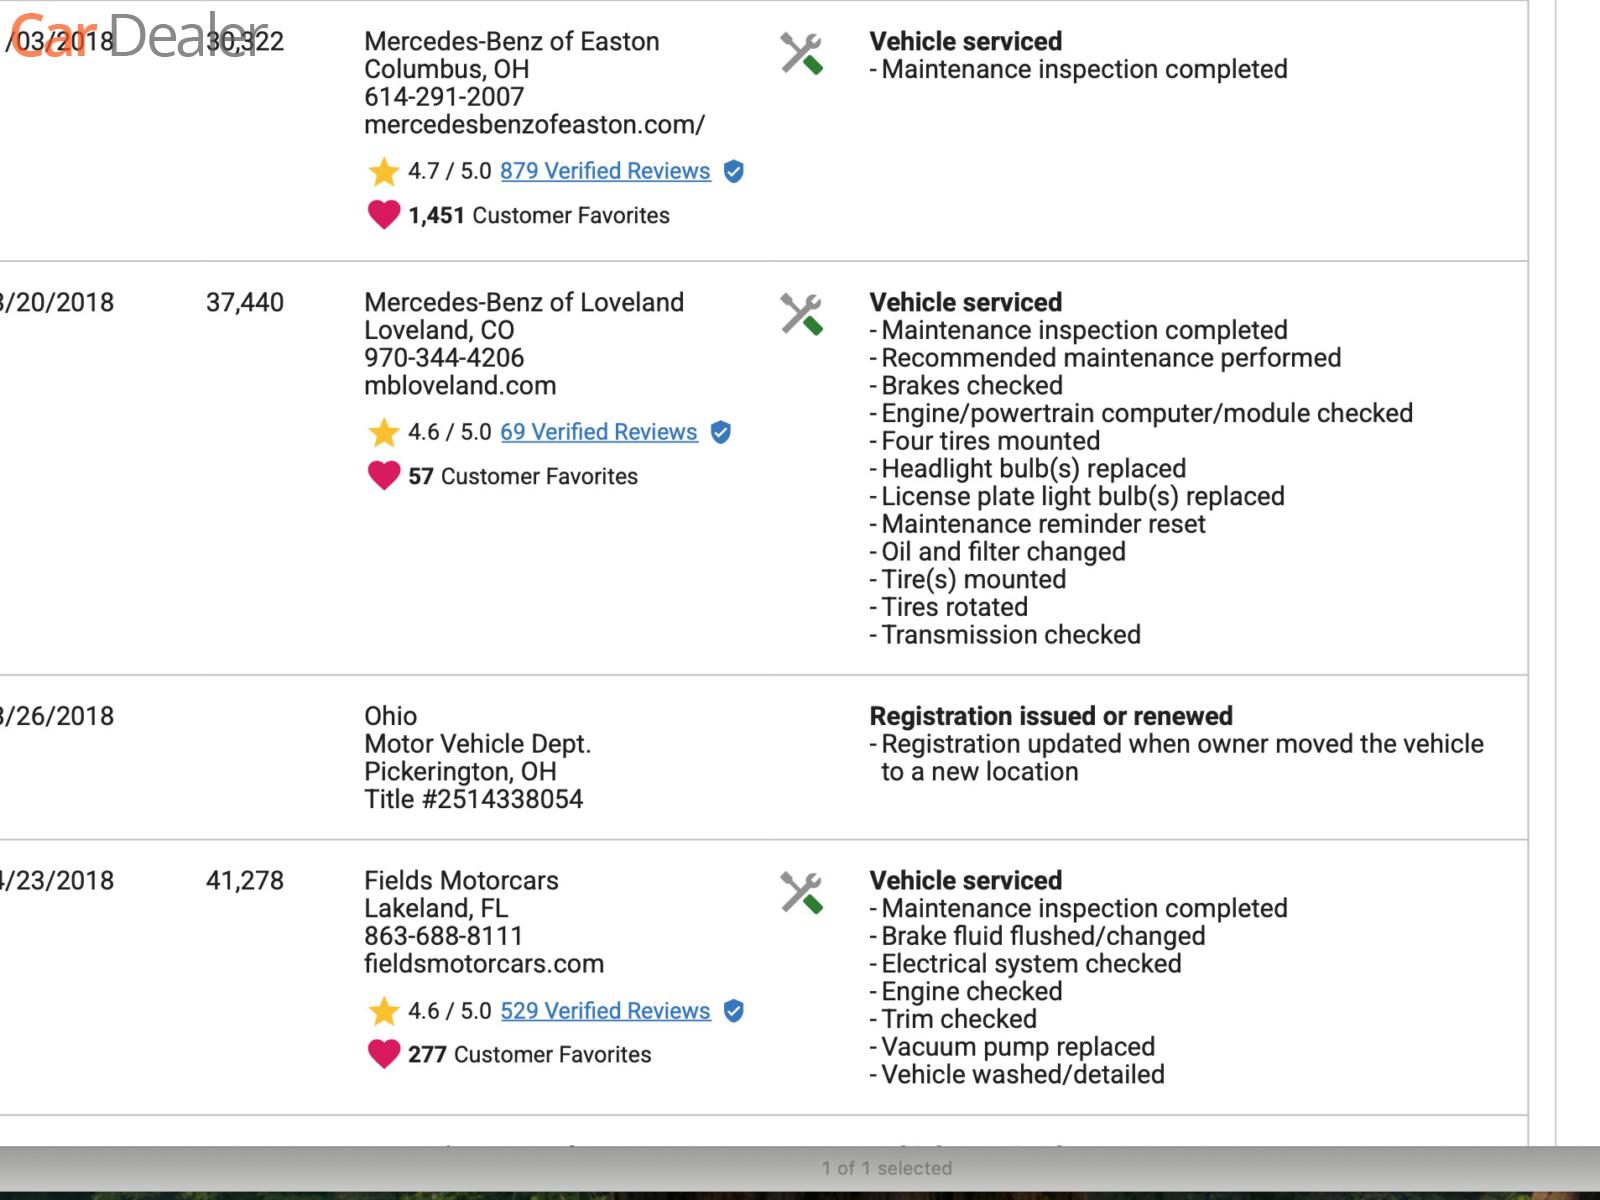Click the verified badge next to 529 Reviews
The image size is (1600, 1200).
coord(734,1011)
